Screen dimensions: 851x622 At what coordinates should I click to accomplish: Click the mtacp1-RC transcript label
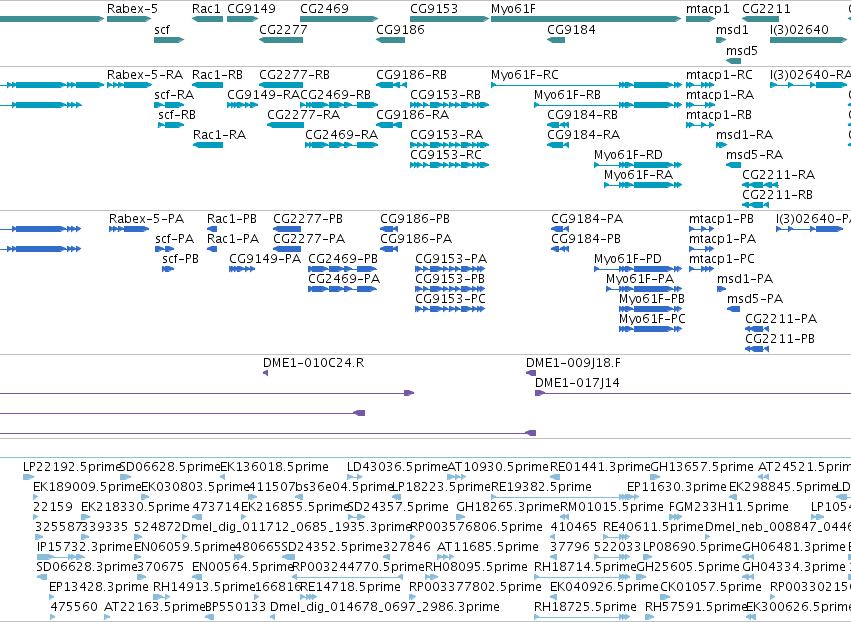coord(719,74)
